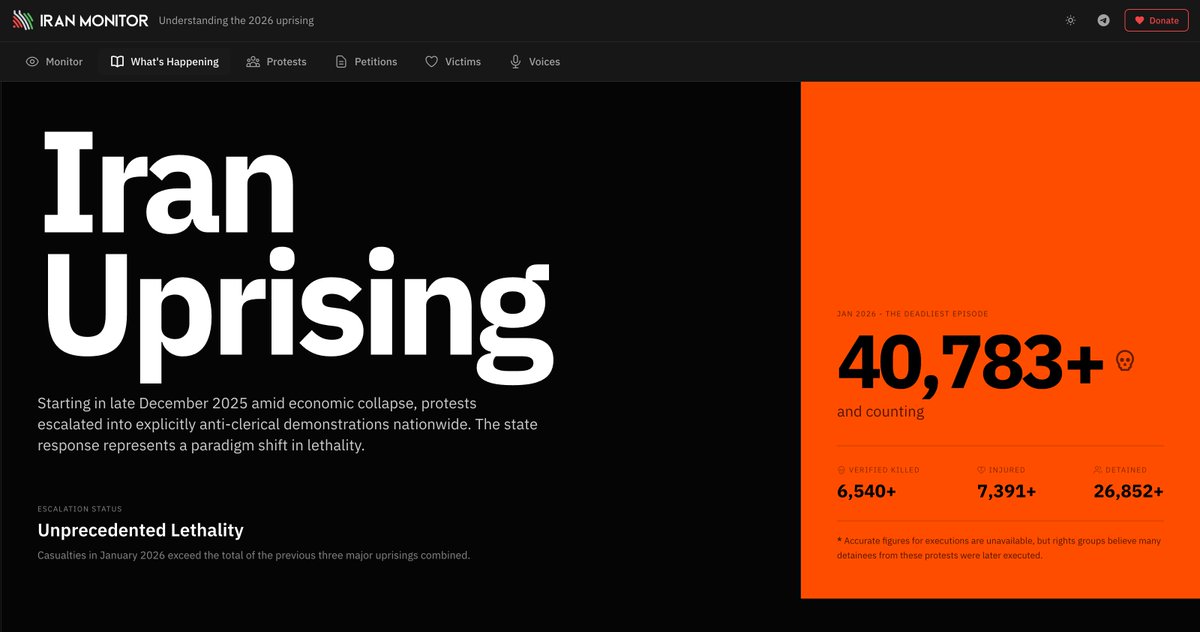Click the open-book icon beside What's Happening

click(117, 62)
